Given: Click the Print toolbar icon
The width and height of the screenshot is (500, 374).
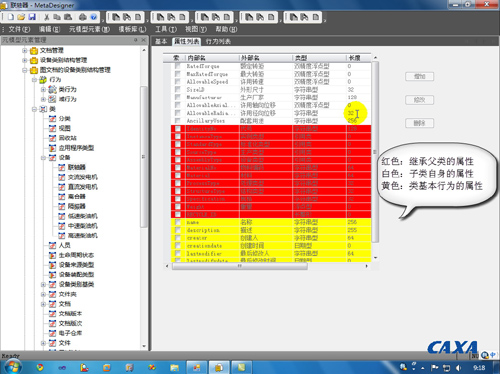Looking at the screenshot, I should [83, 17].
